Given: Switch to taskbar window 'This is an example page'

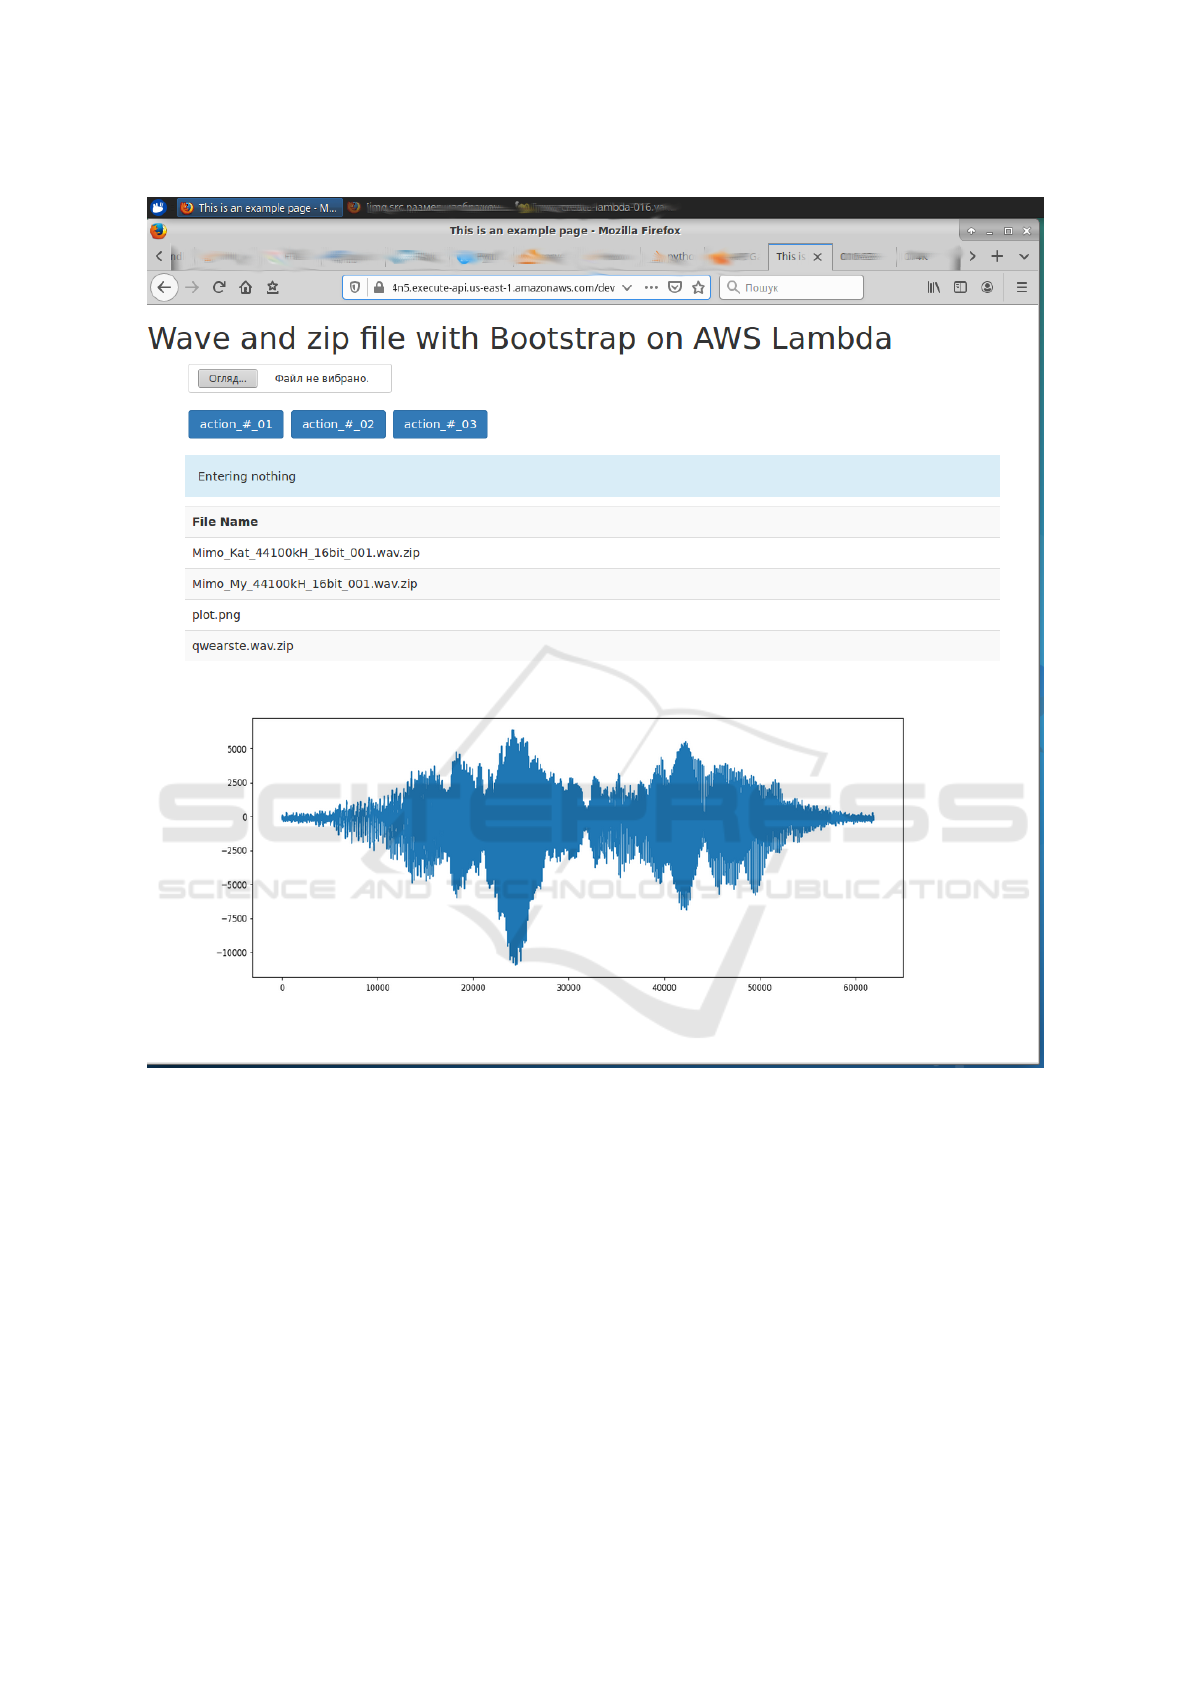Looking at the screenshot, I should pos(259,208).
